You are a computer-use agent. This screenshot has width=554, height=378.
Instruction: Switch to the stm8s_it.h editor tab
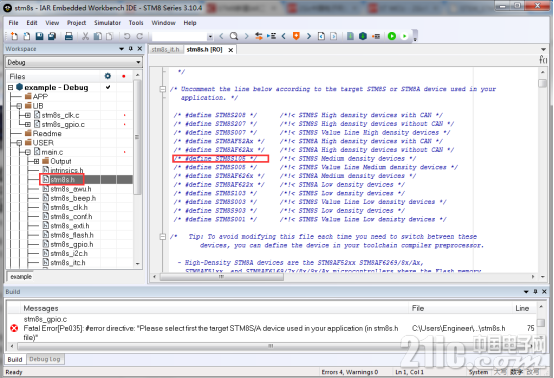coord(165,49)
